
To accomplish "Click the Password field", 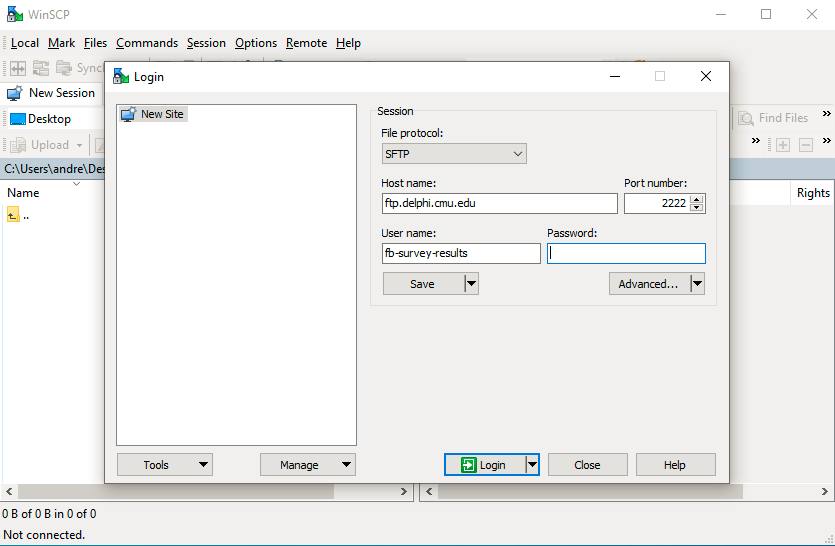I will click(626, 254).
